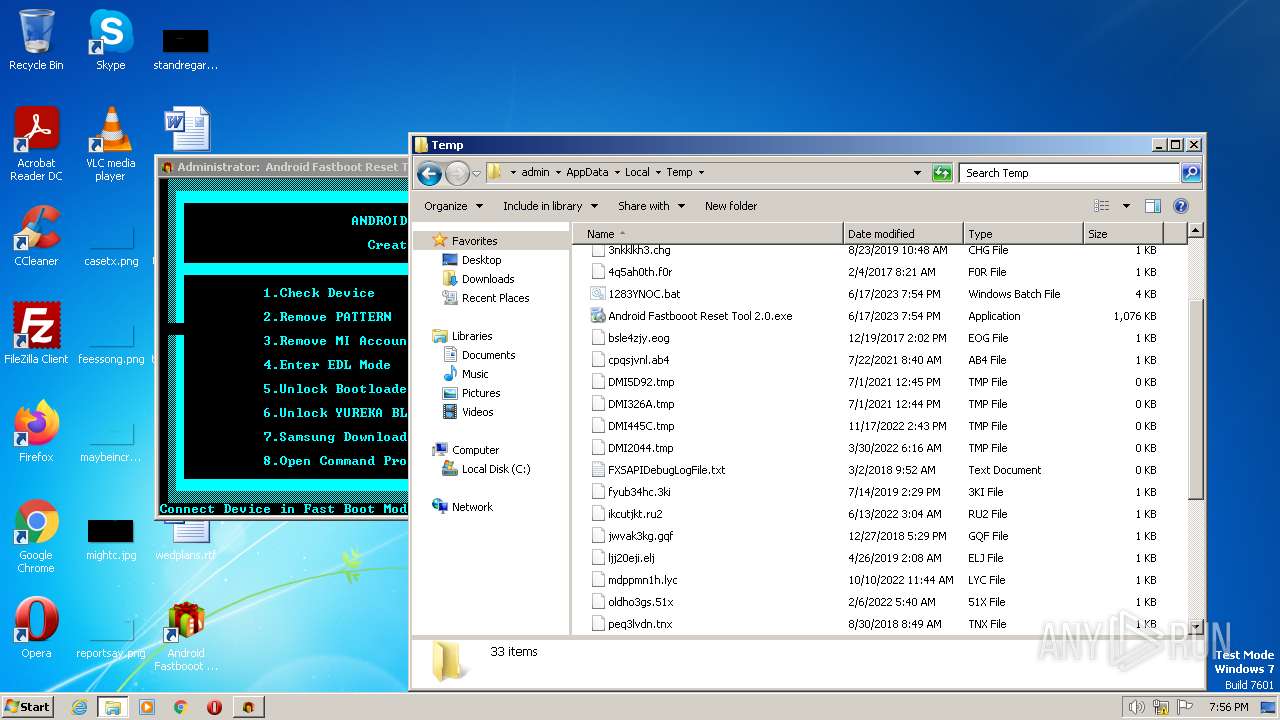Open the Organize dropdown menu
The image size is (1280, 720).
pos(453,206)
